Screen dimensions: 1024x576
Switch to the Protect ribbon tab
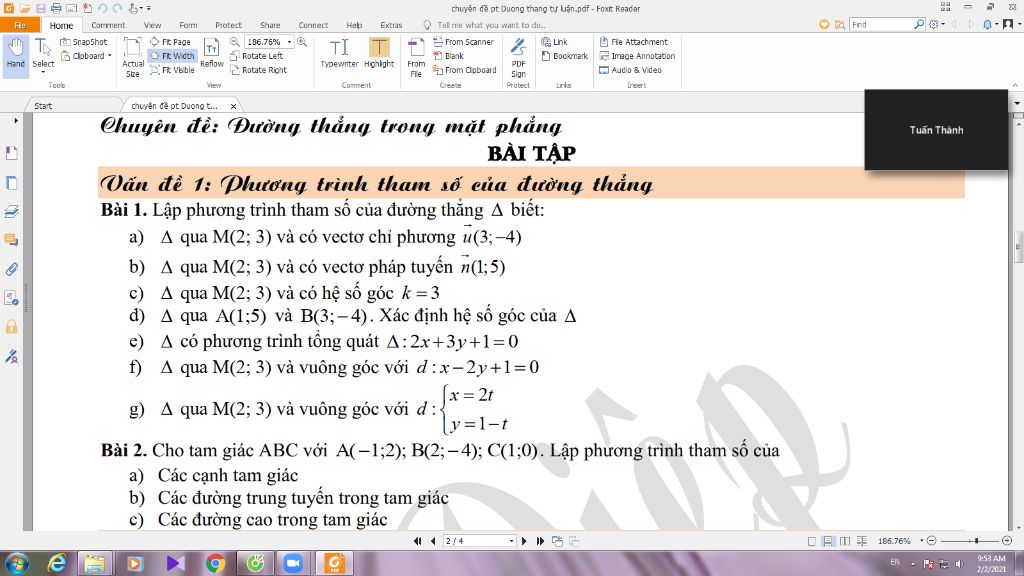[x=229, y=25]
